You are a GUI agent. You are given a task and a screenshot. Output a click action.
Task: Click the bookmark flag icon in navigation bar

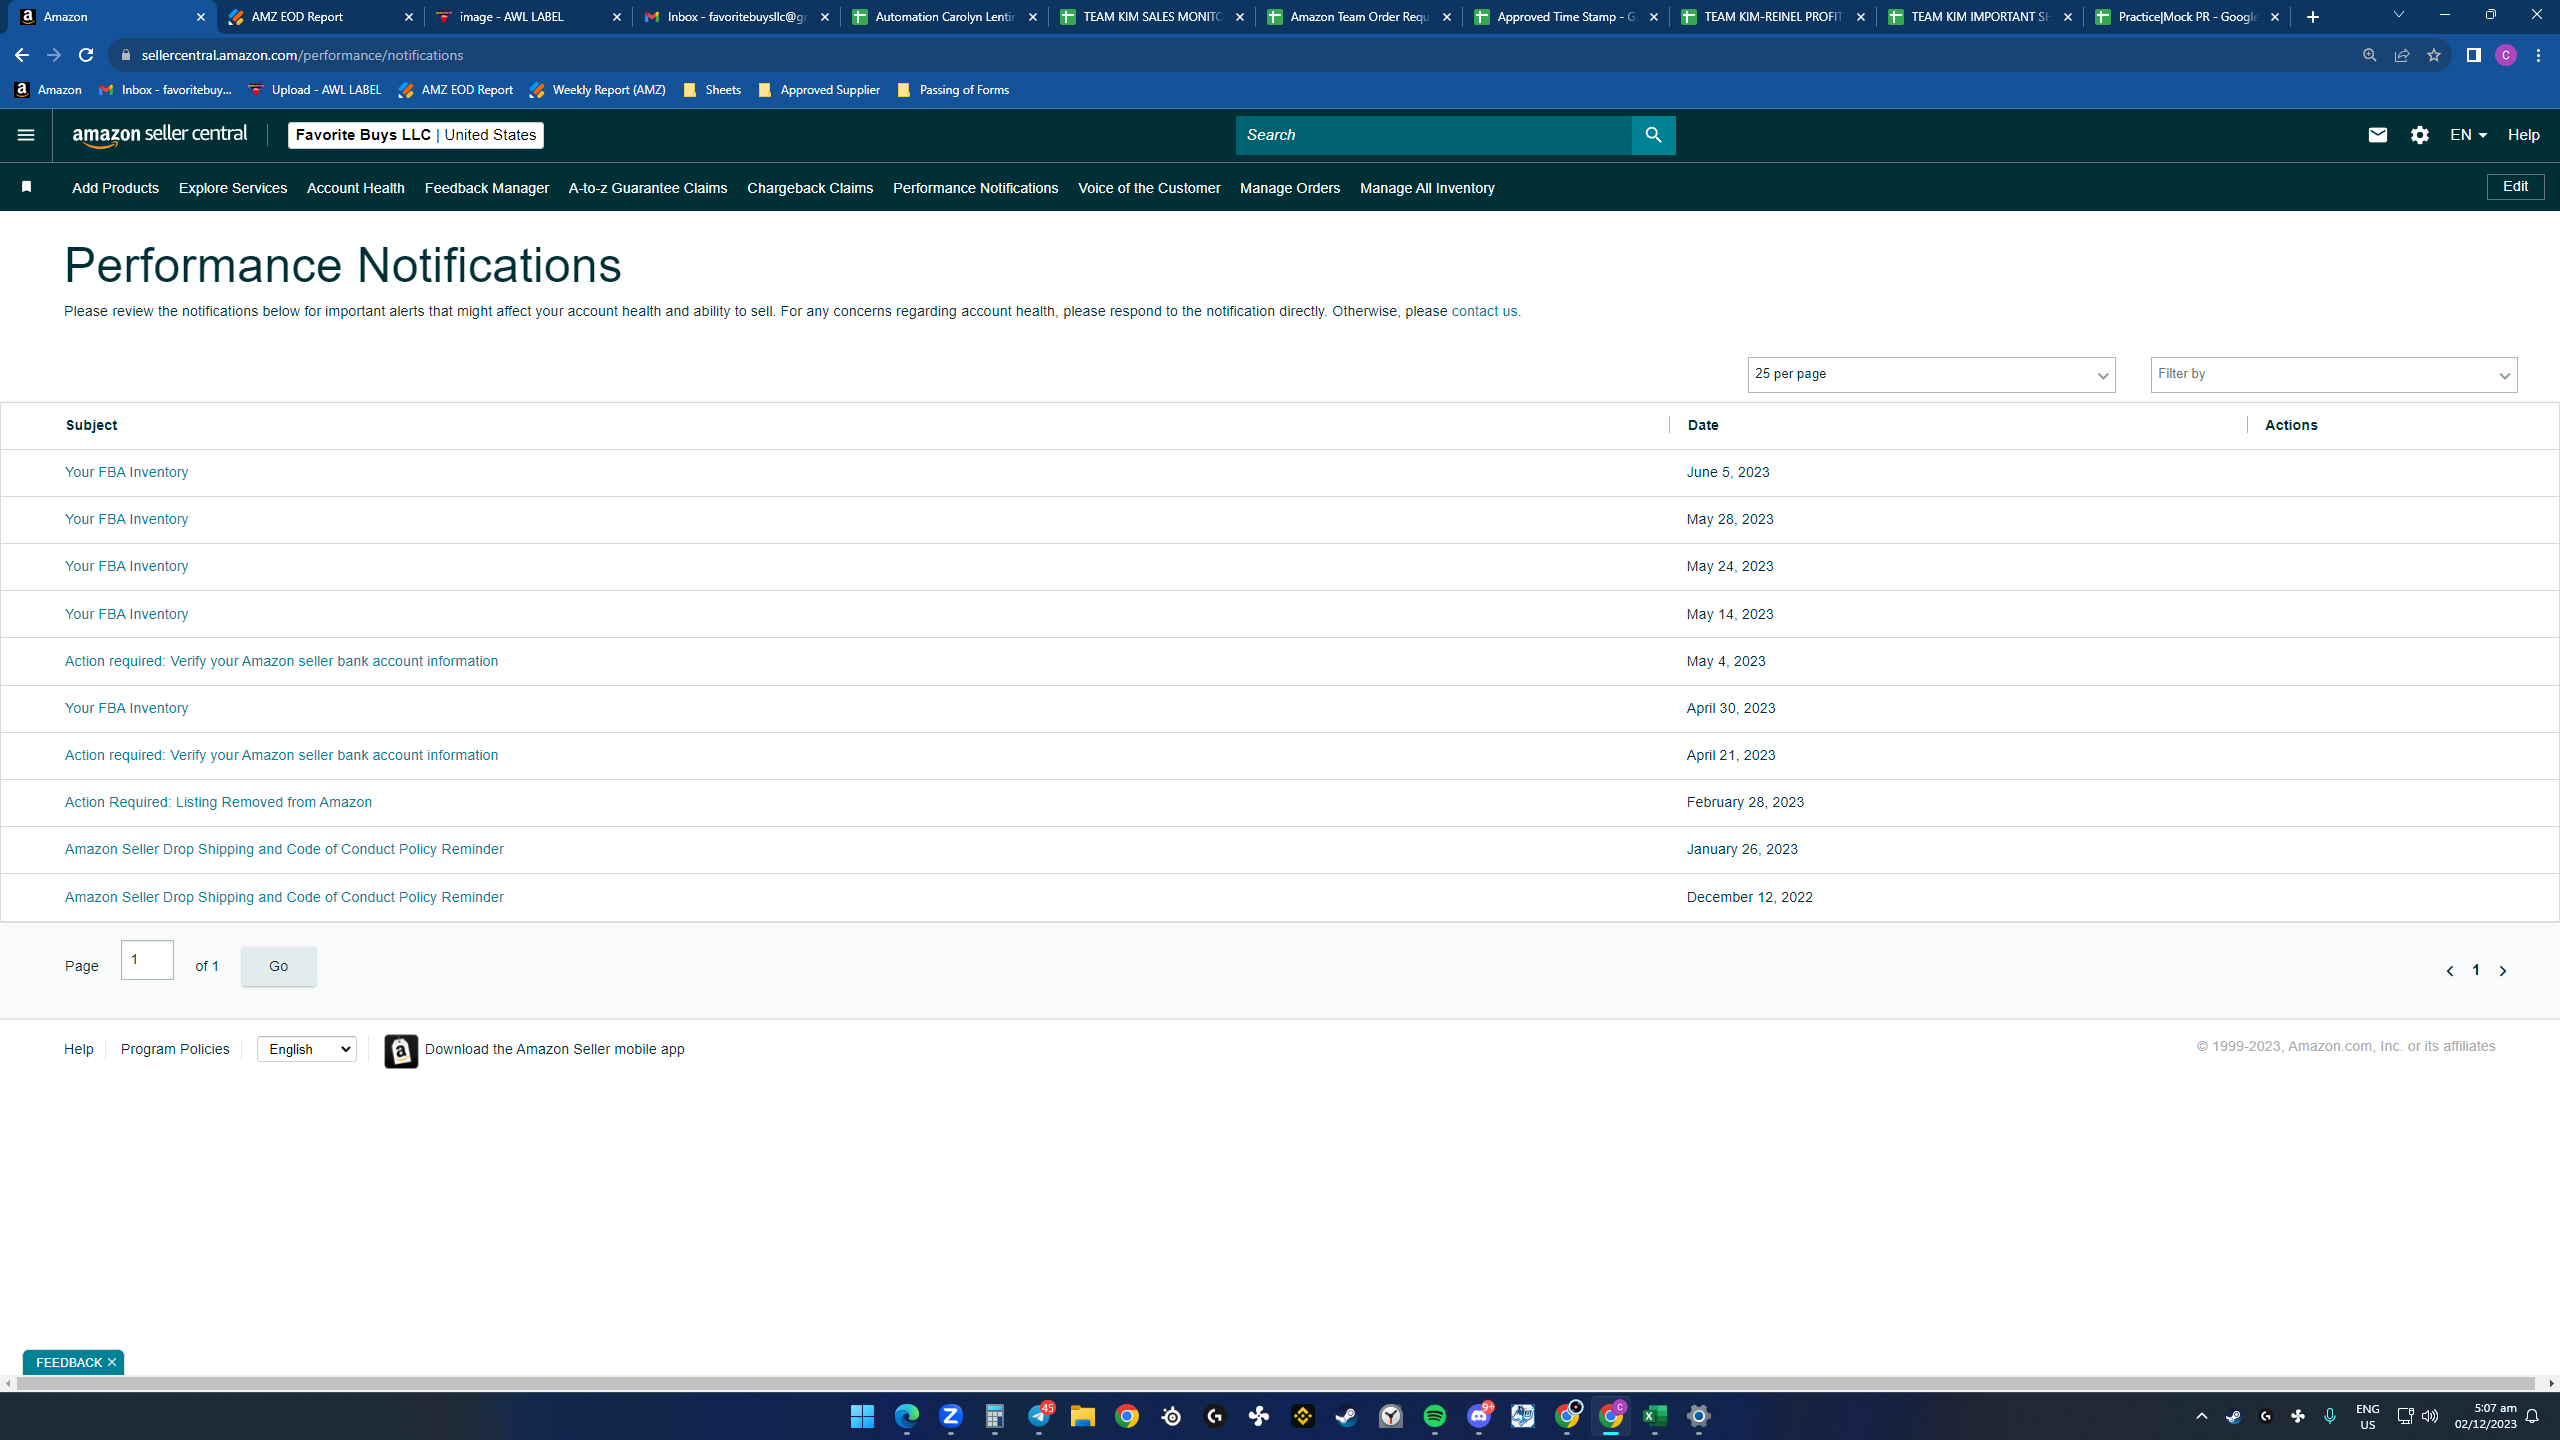[27, 187]
